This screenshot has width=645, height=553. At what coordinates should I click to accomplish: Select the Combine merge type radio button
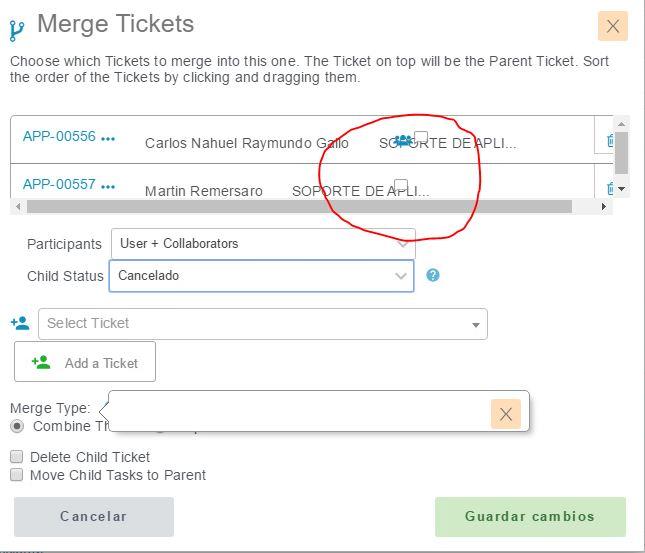(x=17, y=426)
